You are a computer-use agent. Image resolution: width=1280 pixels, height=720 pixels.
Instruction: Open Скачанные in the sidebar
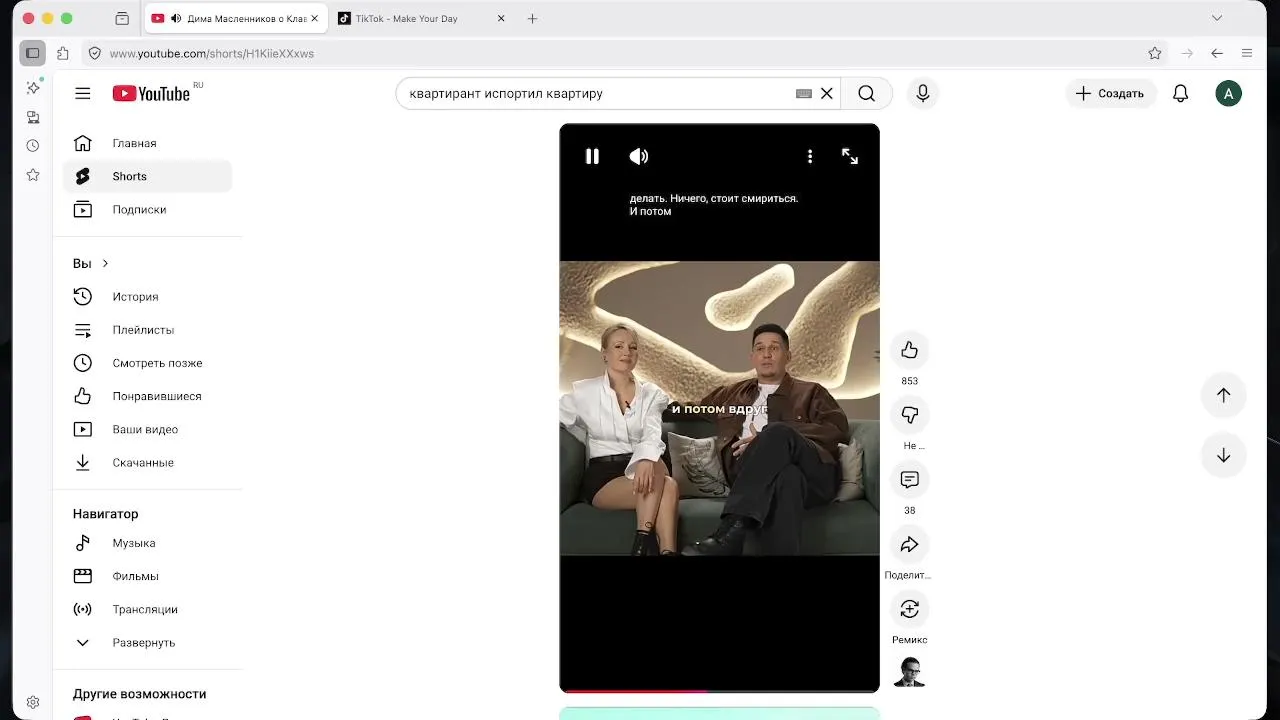147,462
